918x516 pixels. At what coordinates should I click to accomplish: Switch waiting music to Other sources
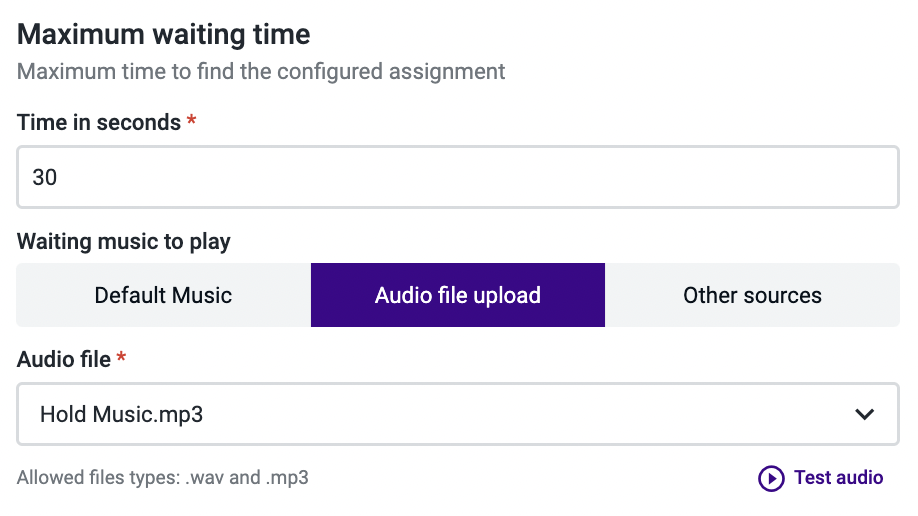click(x=752, y=295)
